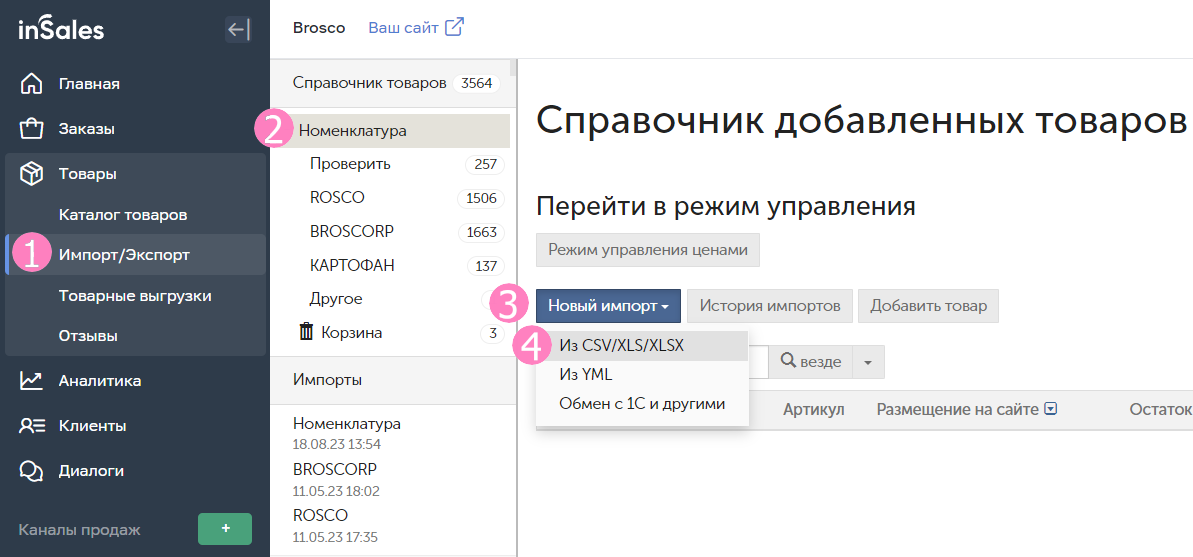This screenshot has height=557, width=1193.
Task: Click the Импорты section header
Action: (x=327, y=380)
